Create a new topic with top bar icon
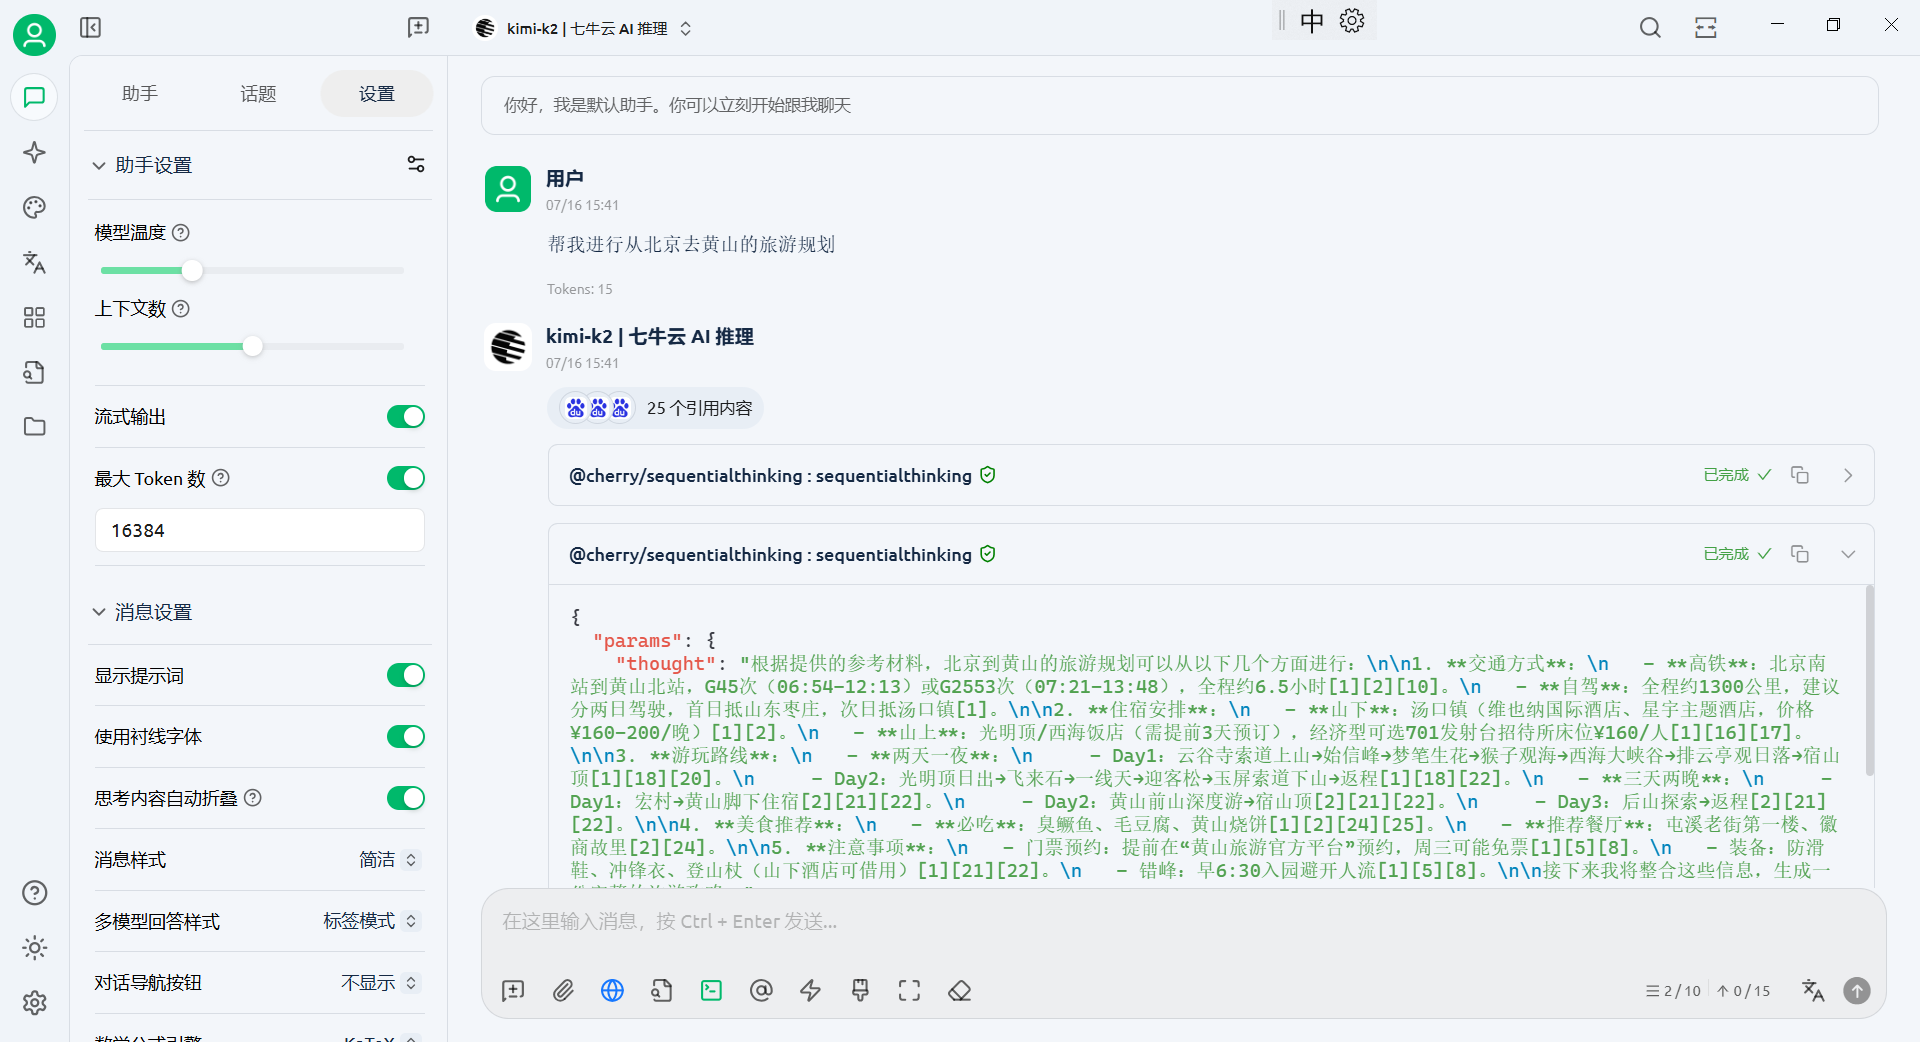 coord(418,27)
